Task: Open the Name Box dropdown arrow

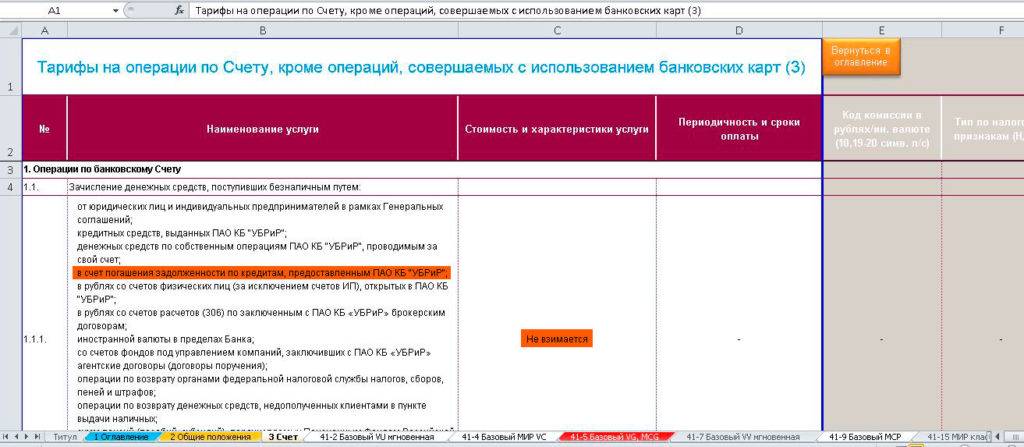Action: pos(116,10)
